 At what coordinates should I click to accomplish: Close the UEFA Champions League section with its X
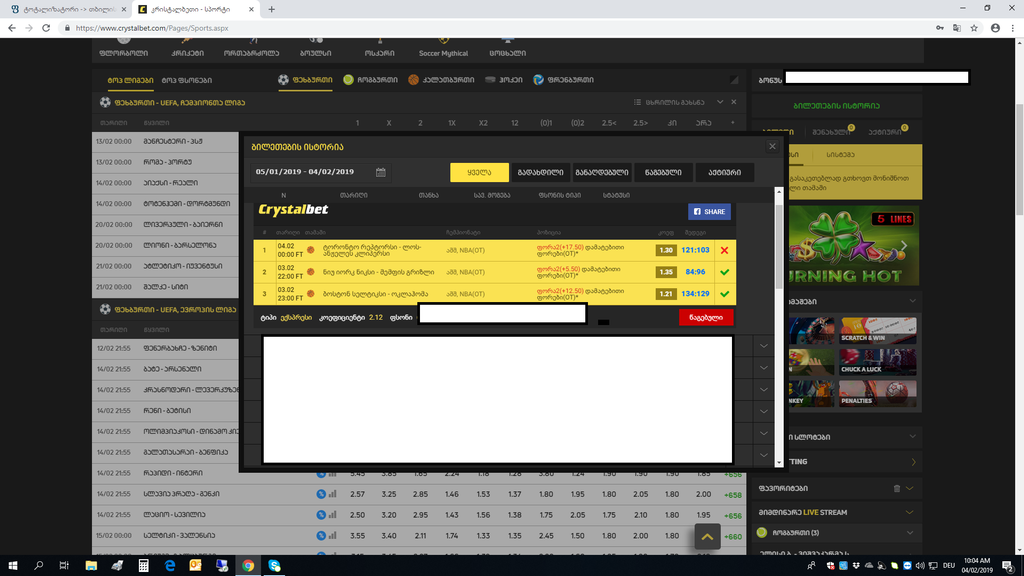click(733, 103)
